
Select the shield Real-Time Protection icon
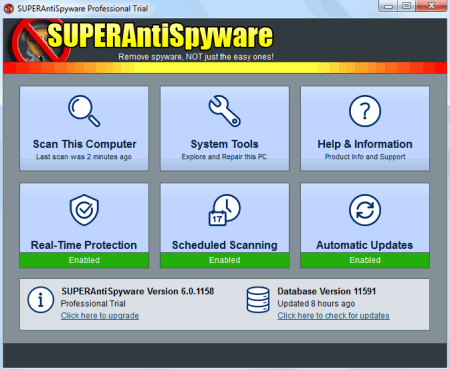(x=84, y=210)
